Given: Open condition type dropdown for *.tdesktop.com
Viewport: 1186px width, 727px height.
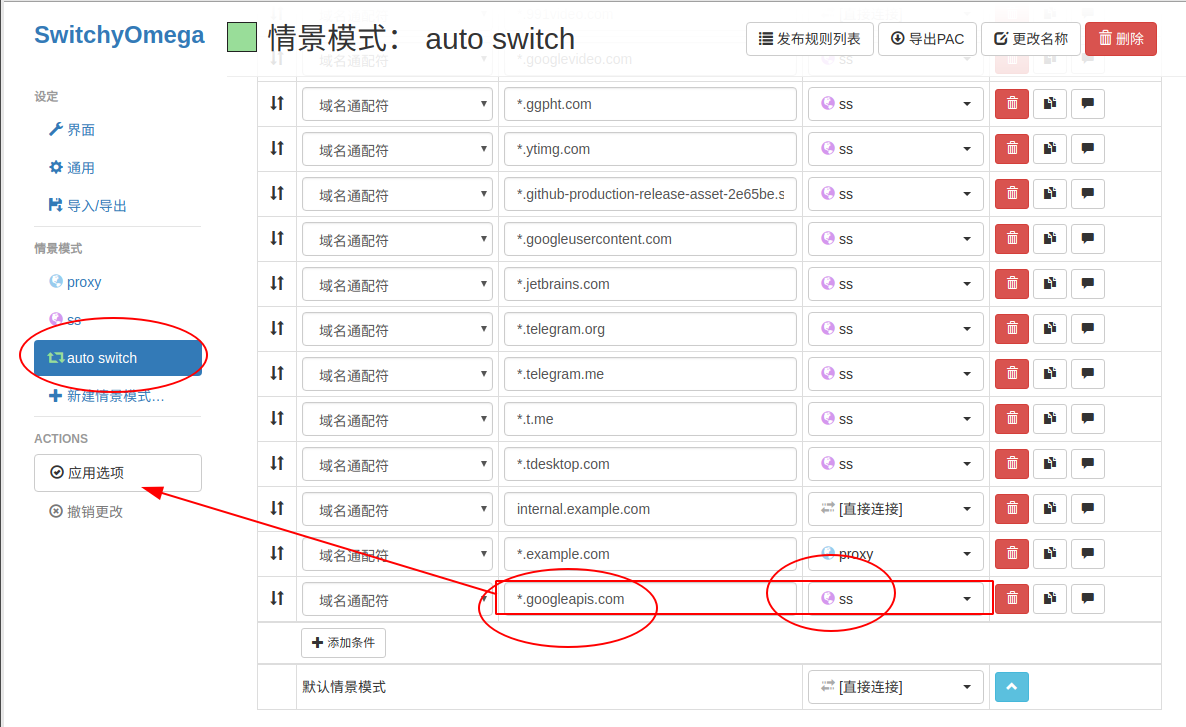Looking at the screenshot, I should click(x=397, y=464).
